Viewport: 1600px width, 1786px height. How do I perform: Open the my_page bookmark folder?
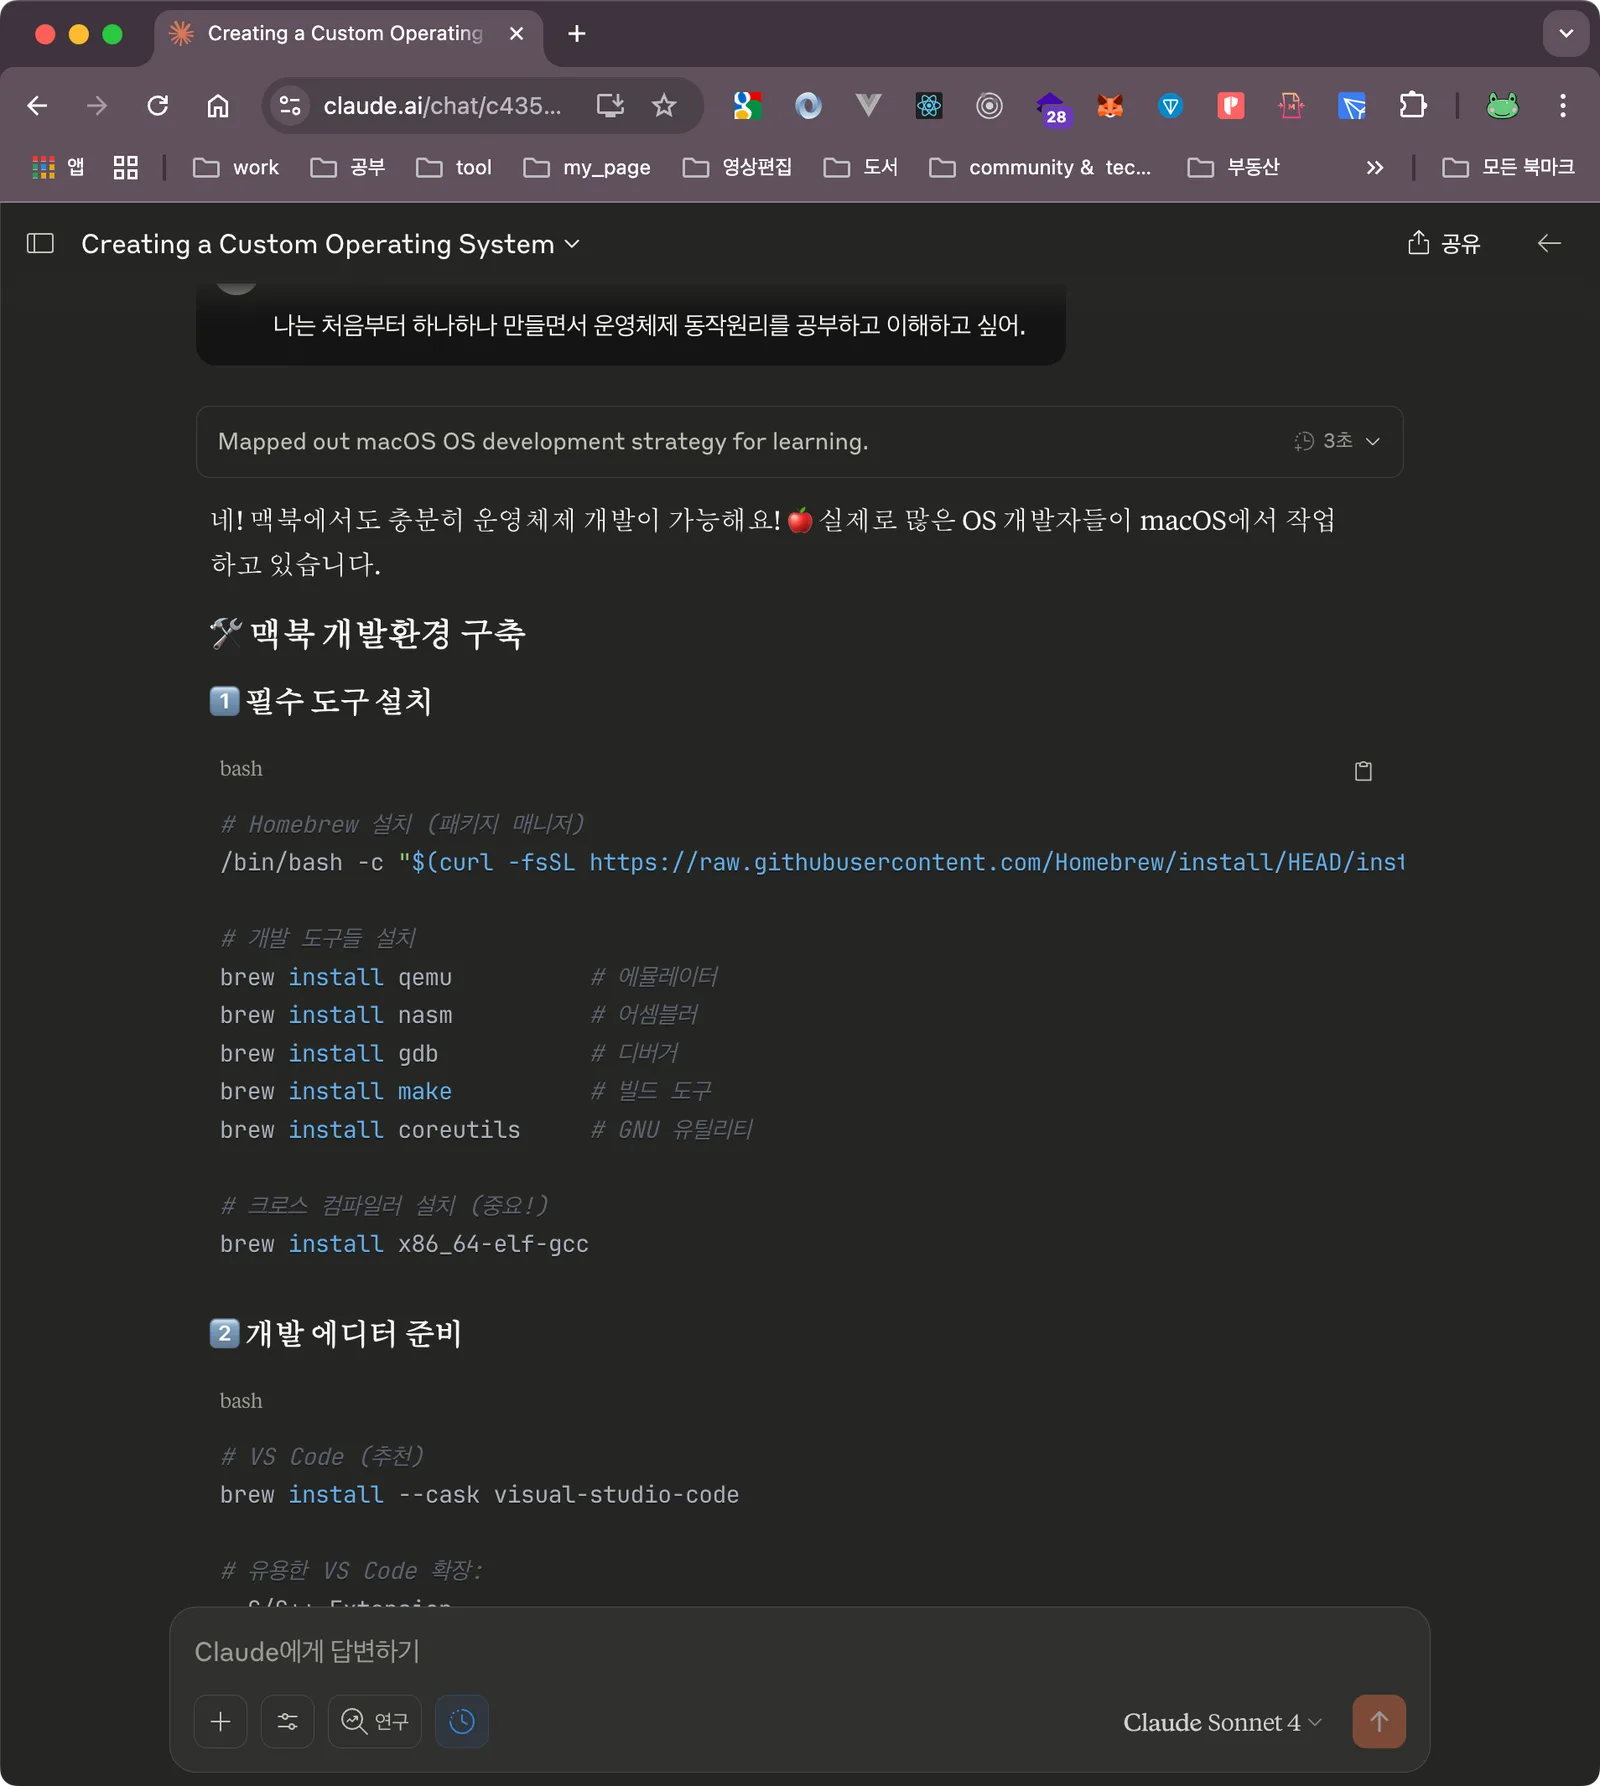pyautogui.click(x=587, y=167)
